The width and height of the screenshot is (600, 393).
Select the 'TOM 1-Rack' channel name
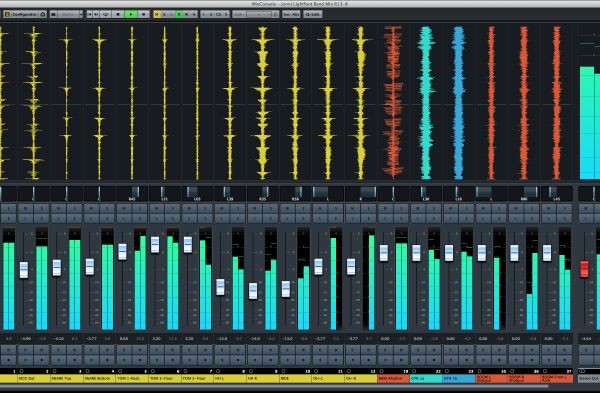tap(132, 378)
